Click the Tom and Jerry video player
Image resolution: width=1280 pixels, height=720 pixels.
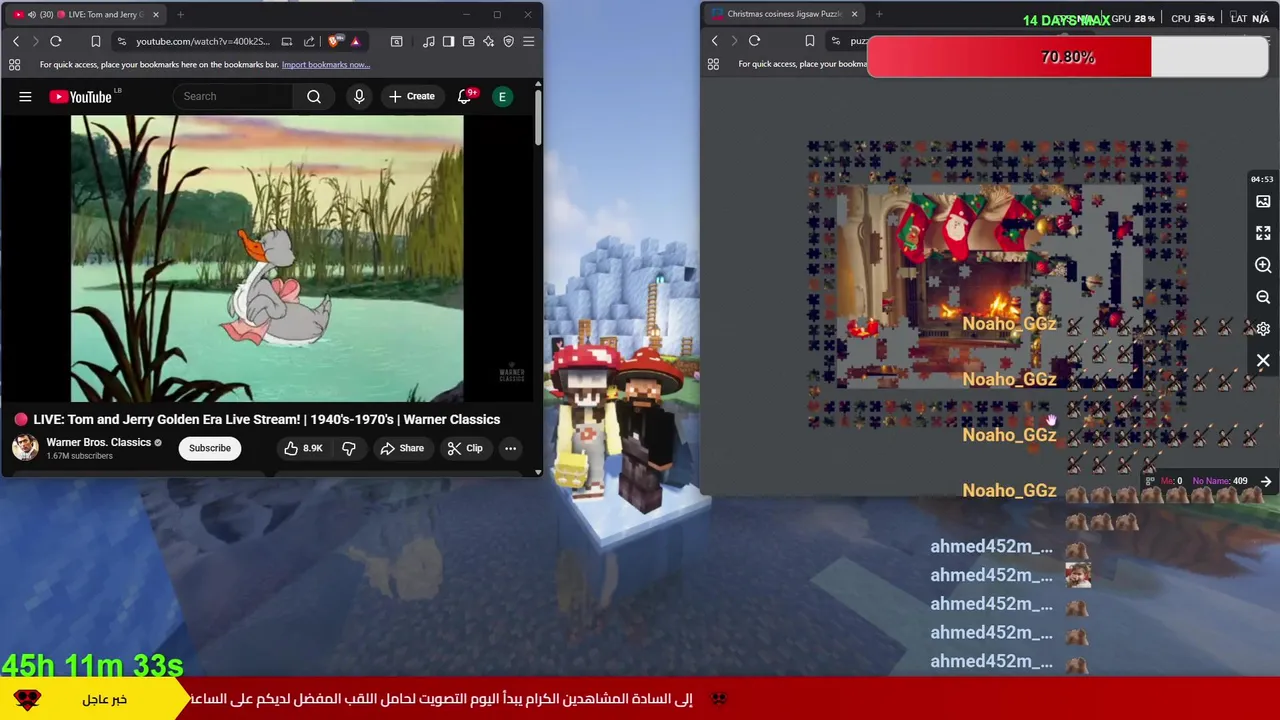(x=267, y=258)
